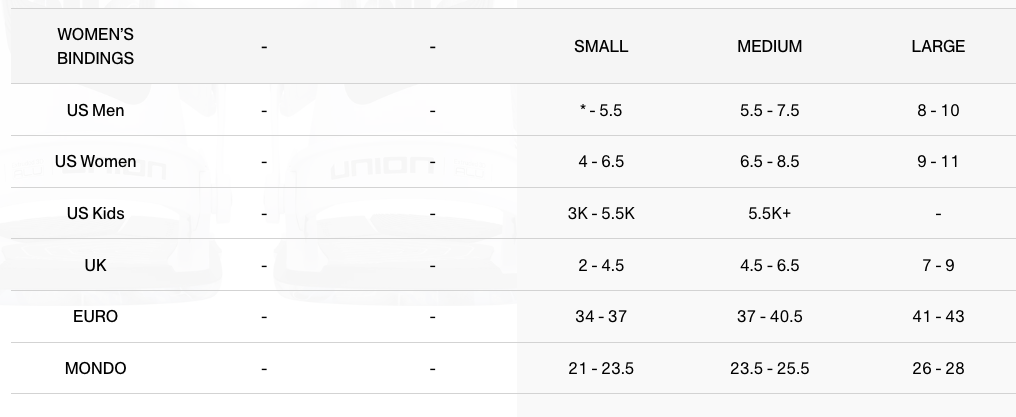The width and height of the screenshot is (1016, 417).
Task: Select the US Kids medium cell 5.5K+
Action: pos(769,213)
